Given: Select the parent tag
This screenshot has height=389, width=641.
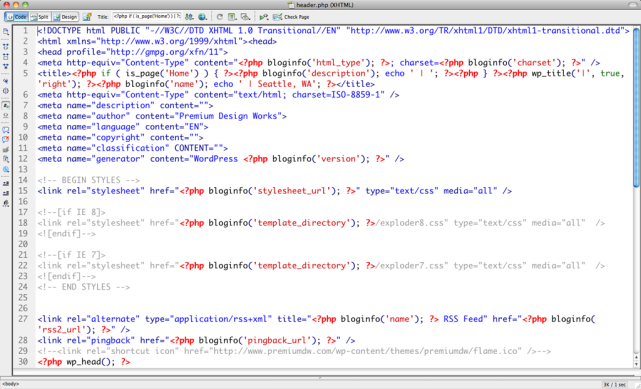Looking at the screenshot, I should pyautogui.click(x=6, y=81).
